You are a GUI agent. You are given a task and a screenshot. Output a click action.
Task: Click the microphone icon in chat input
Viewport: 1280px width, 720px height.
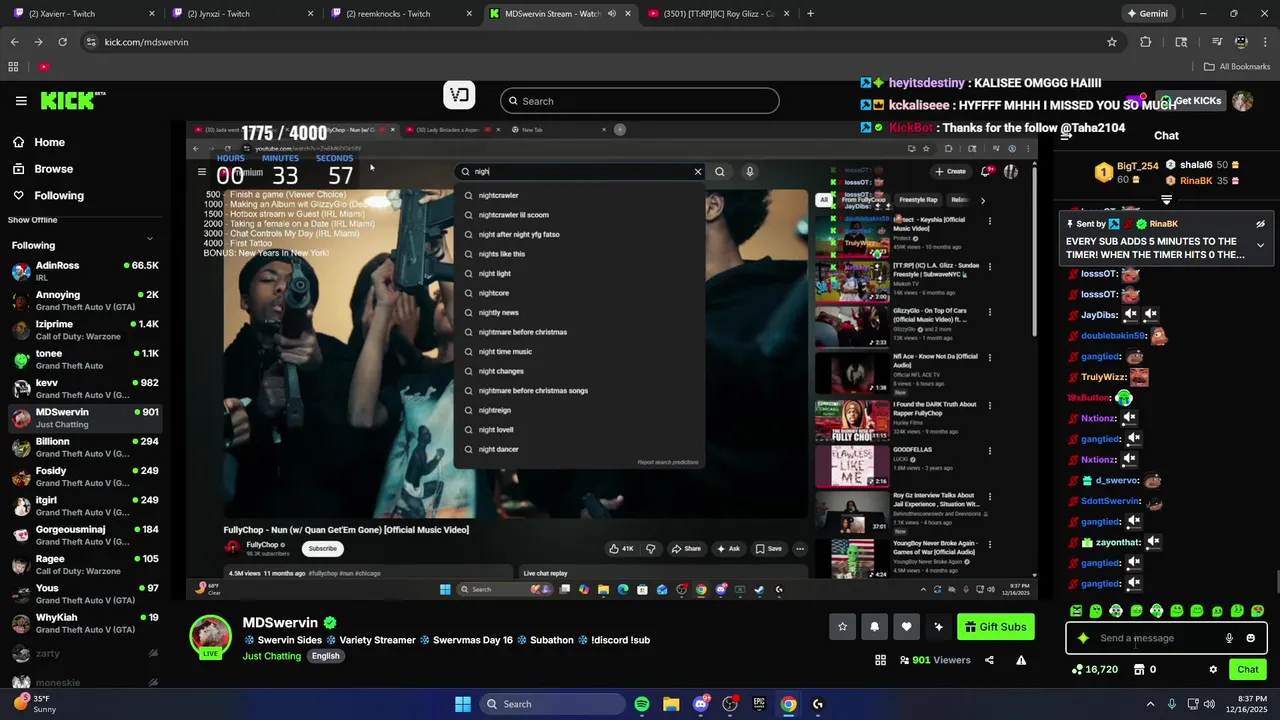pyautogui.click(x=1229, y=638)
